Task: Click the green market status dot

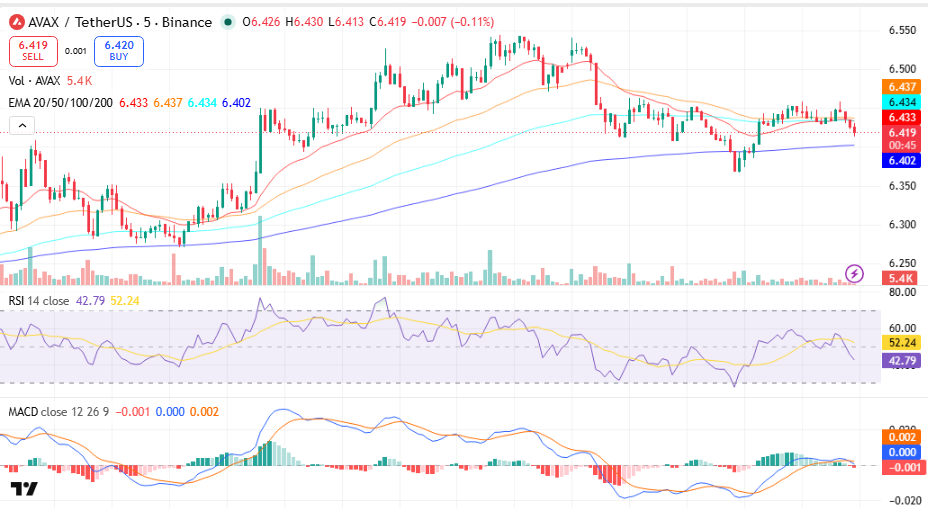Action: pyautogui.click(x=228, y=22)
